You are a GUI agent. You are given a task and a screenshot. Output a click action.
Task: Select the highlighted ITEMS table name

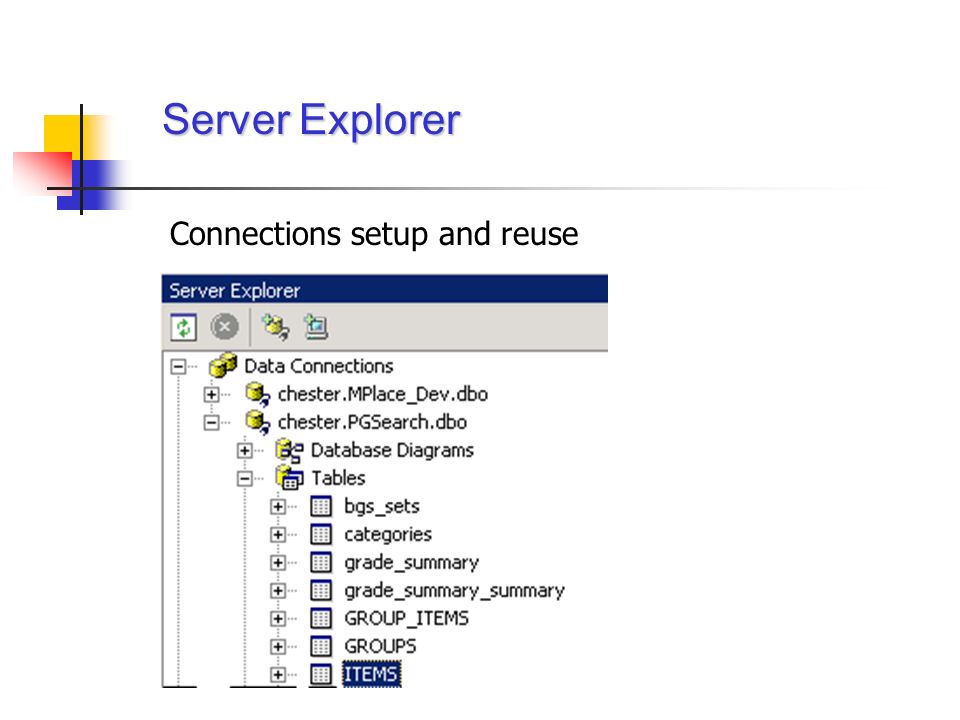[372, 675]
